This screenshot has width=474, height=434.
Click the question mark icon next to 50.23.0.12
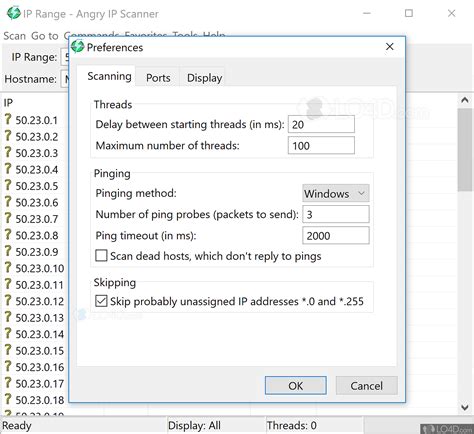coord(8,300)
